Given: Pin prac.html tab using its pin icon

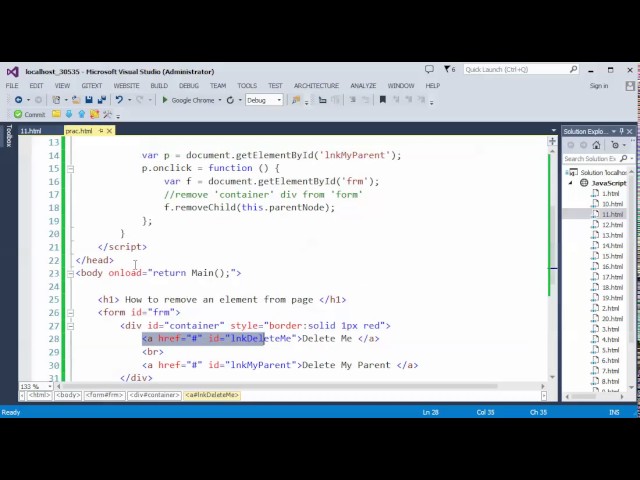Looking at the screenshot, I should pos(101,131).
